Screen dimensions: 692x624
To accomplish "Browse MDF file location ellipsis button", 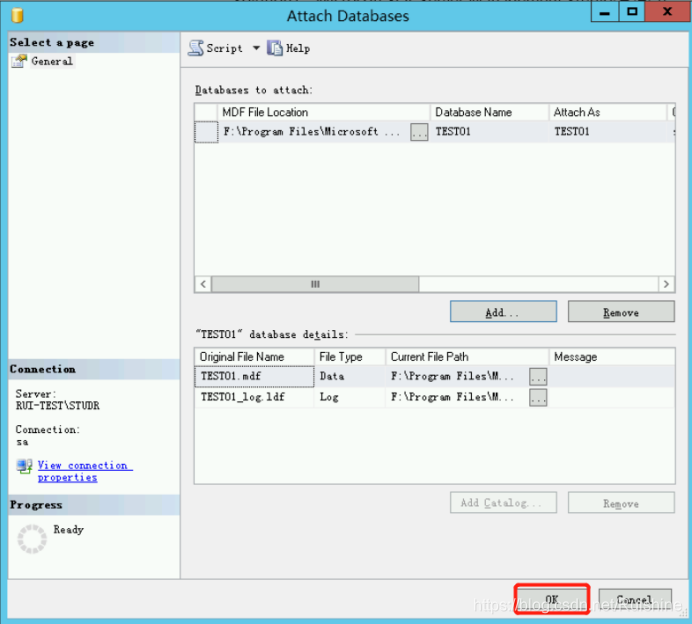I will pyautogui.click(x=419, y=132).
